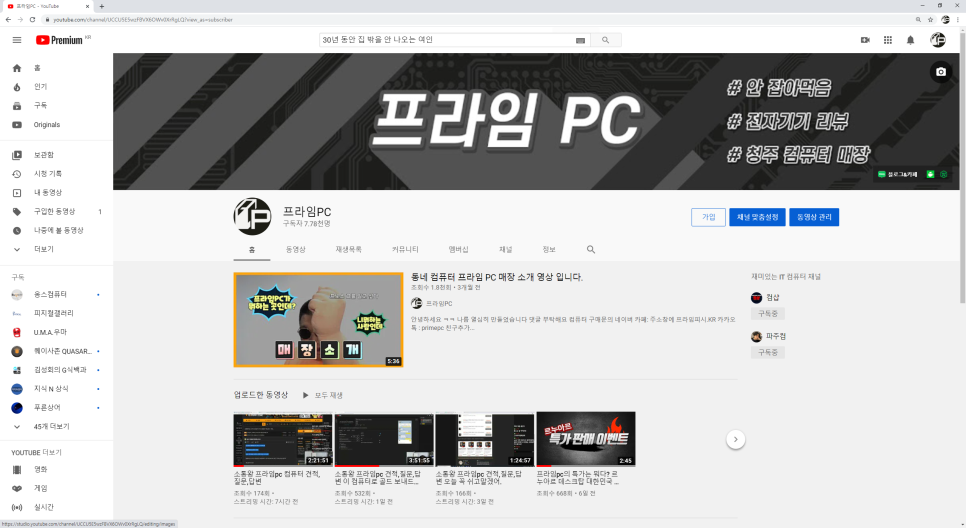Screen dimensions: 966x528
Task: Open the notifications bell
Action: [911, 40]
